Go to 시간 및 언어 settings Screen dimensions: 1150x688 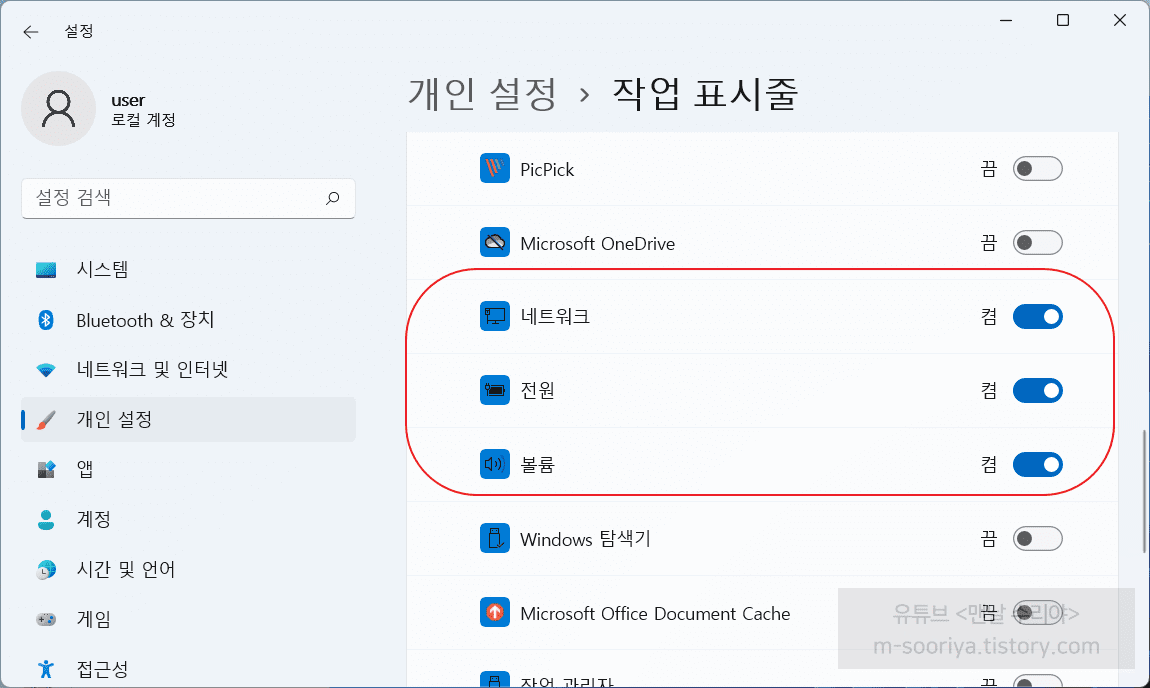pos(188,569)
